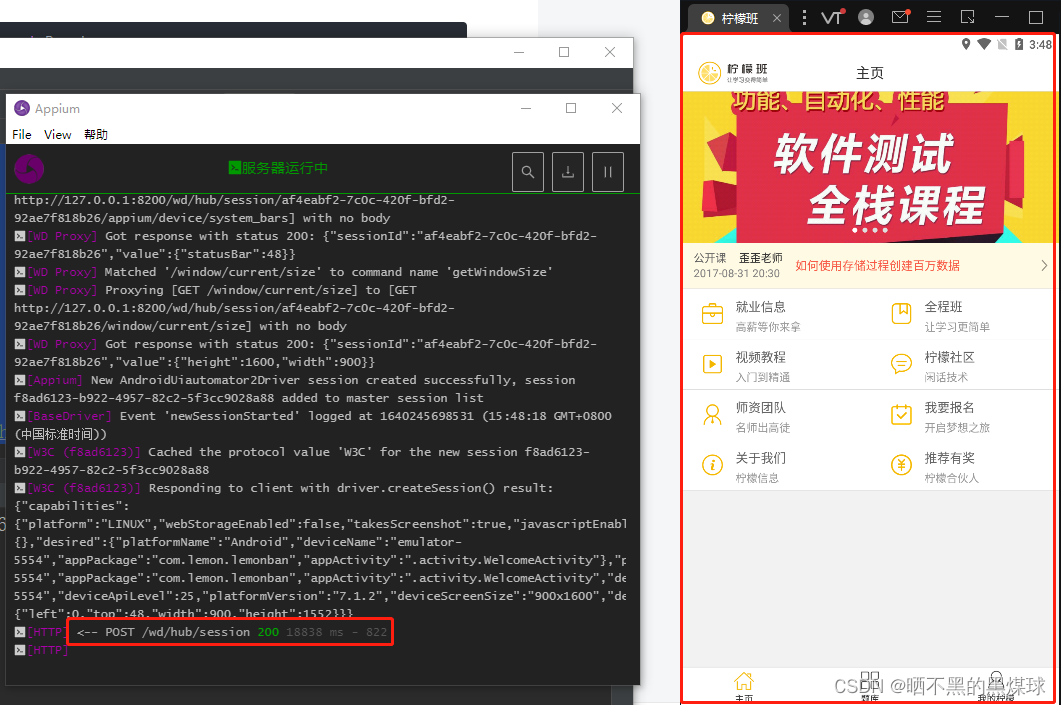Tap the 柠檬社区 chat bubble icon
This screenshot has height=705, width=1061.
coord(901,364)
